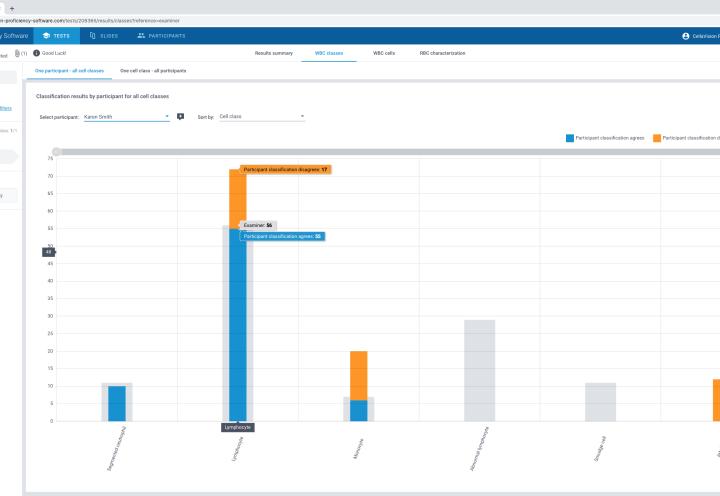This screenshot has height=496, width=720.
Task: Open the Slides navigation tab
Action: click(104, 36)
